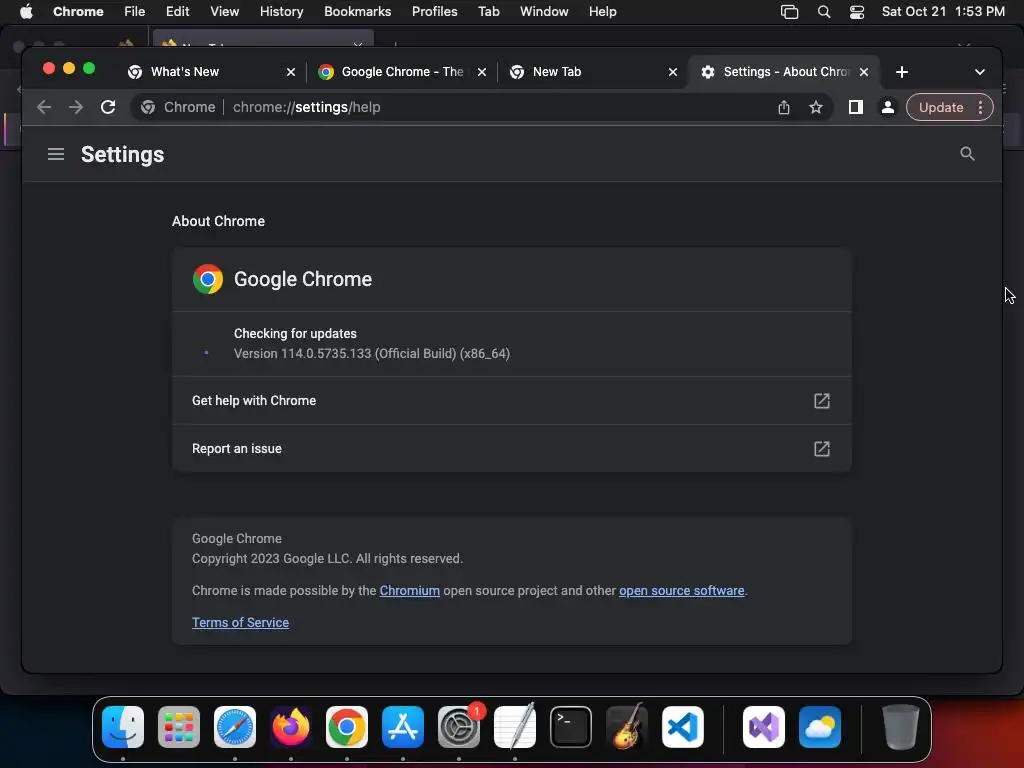Open Visual Studio from the Dock
Screen dimensions: 1024x768
coord(764,727)
